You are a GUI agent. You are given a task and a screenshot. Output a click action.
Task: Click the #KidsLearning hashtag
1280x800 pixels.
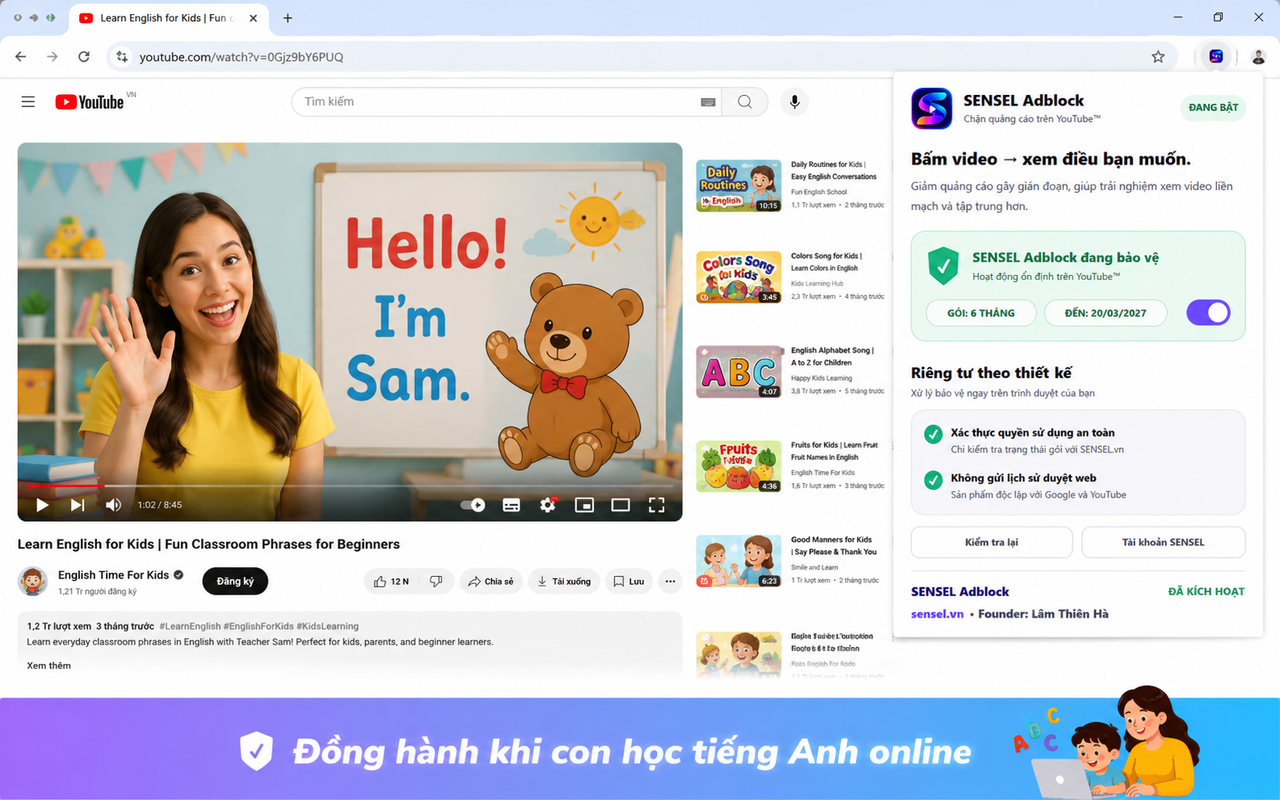(x=328, y=626)
